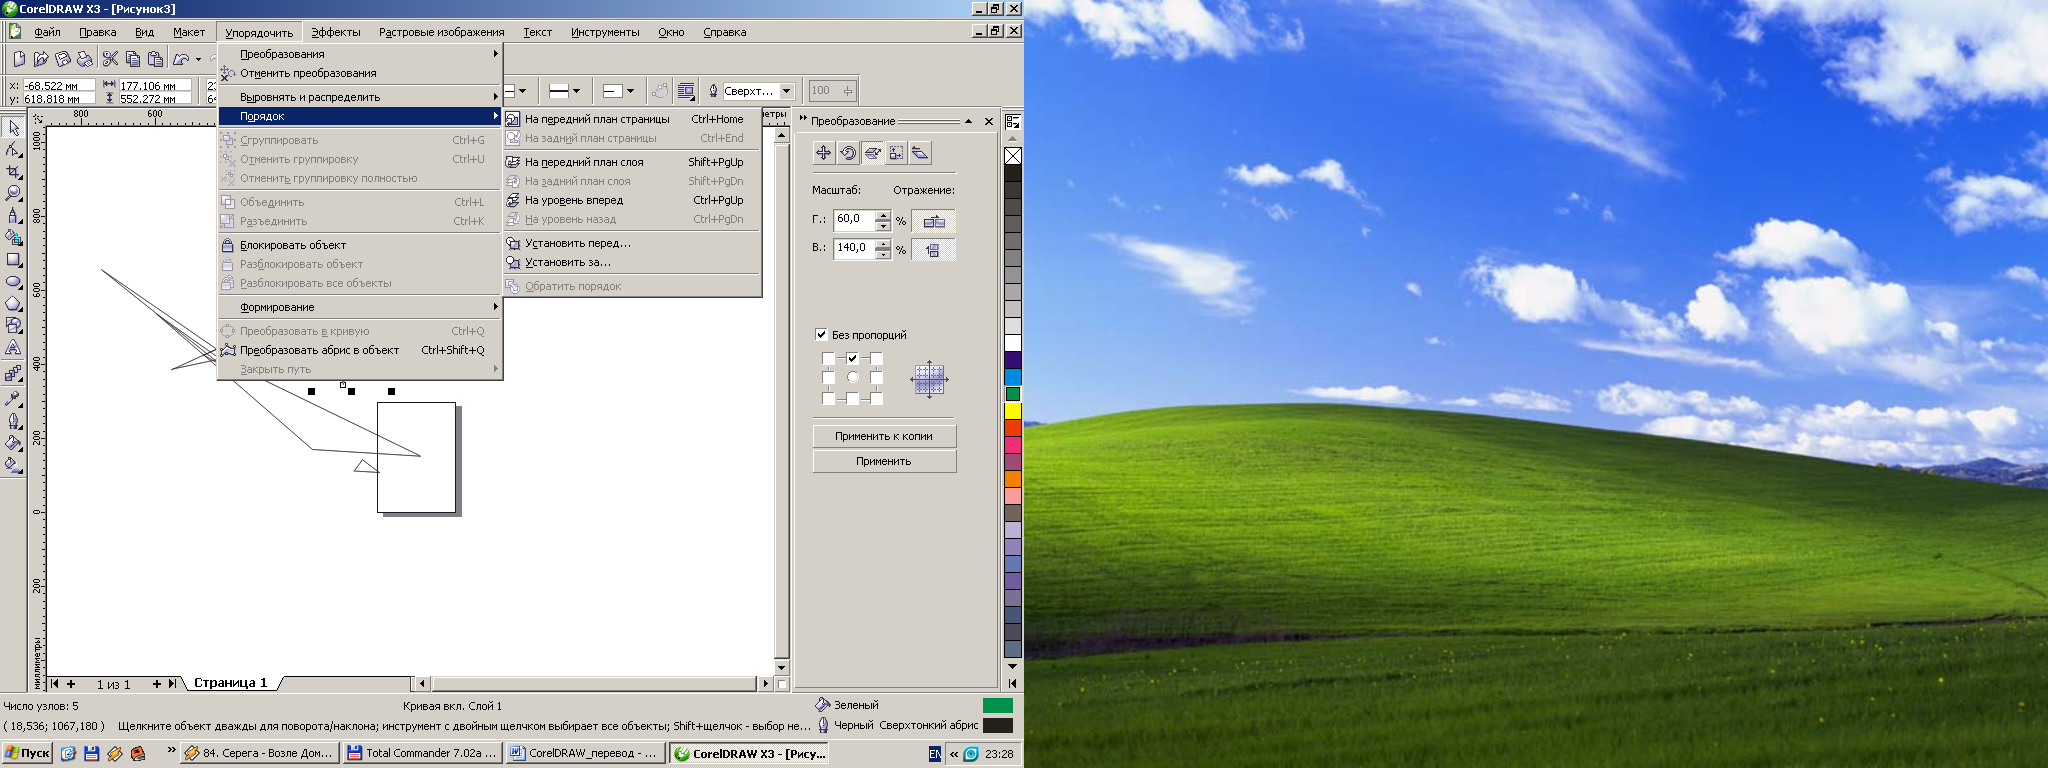Choose 'На уровень вперед'
Image resolution: width=2048 pixels, height=768 pixels.
click(x=632, y=200)
